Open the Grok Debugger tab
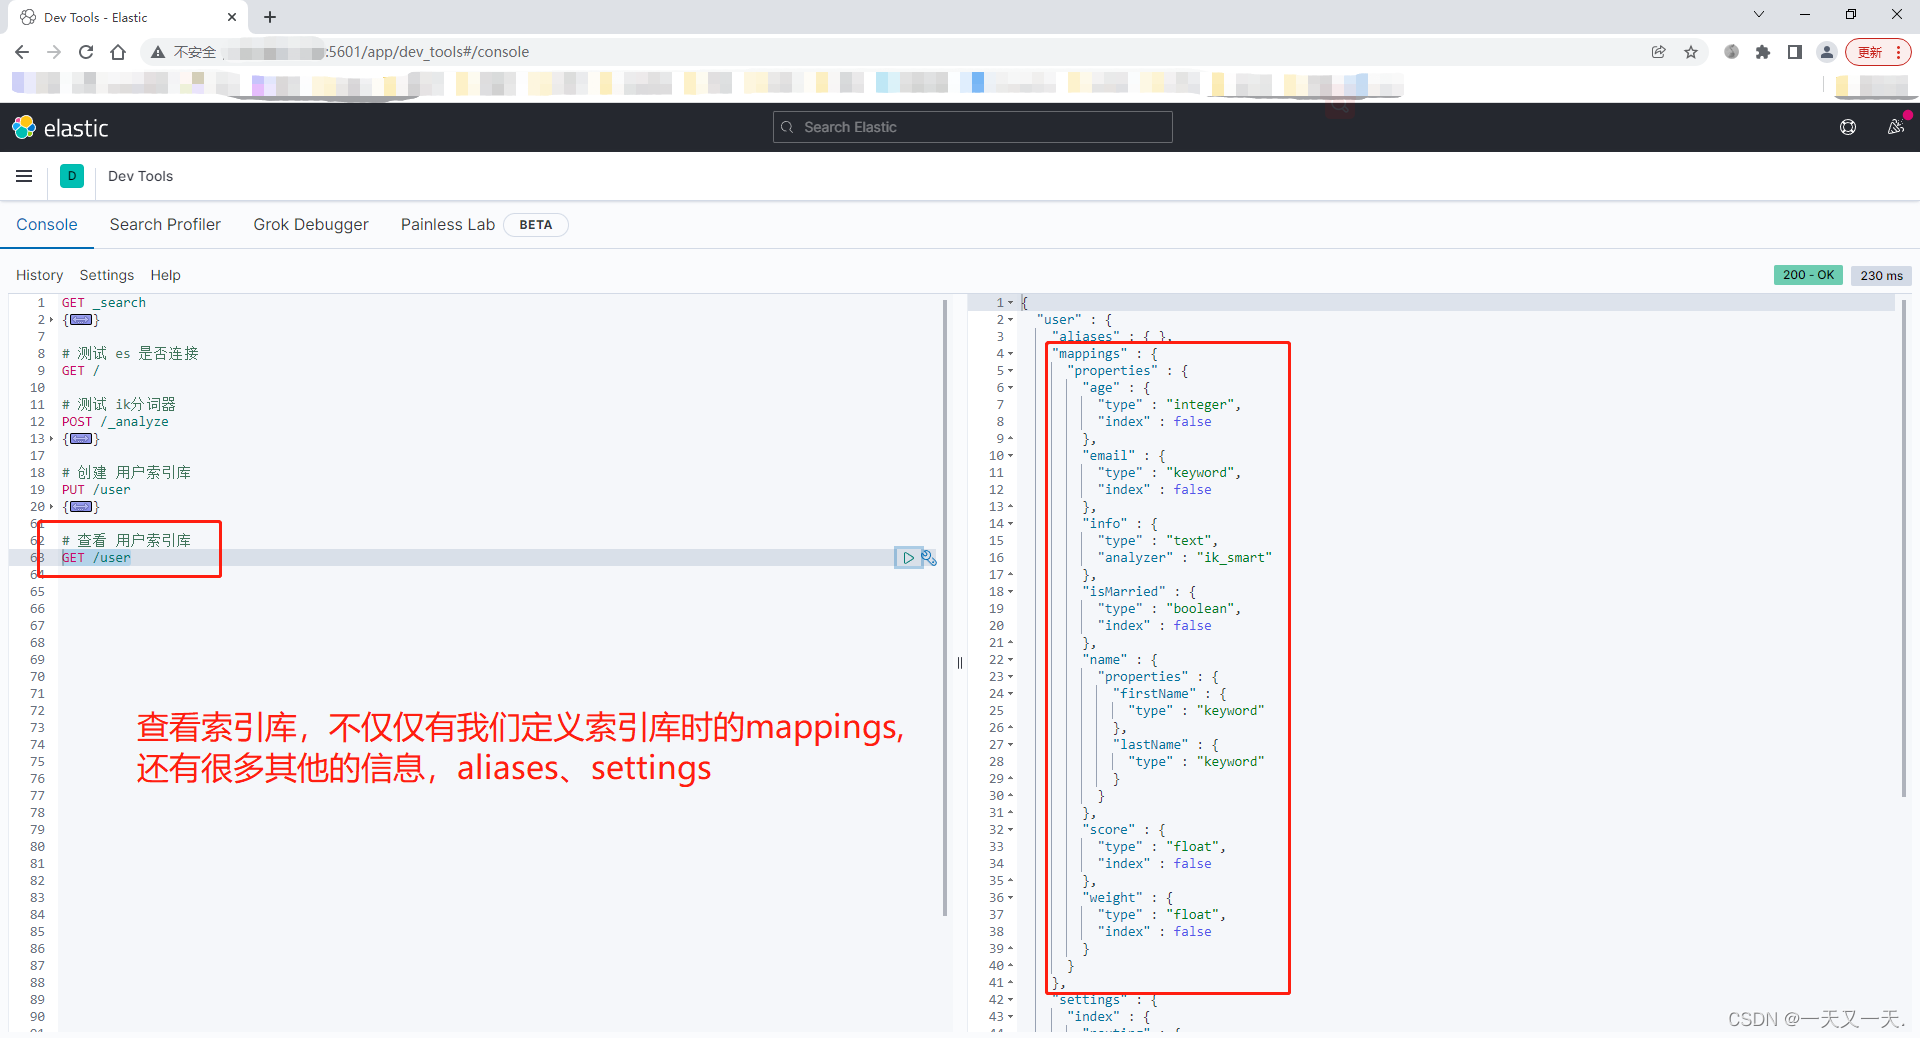This screenshot has width=1920, height=1038. [x=311, y=224]
